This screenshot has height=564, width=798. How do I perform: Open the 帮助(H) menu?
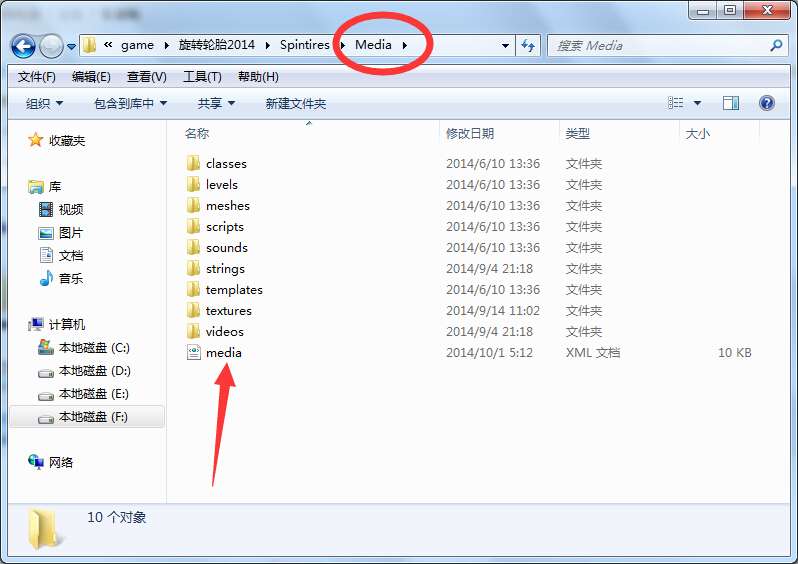coord(258,77)
